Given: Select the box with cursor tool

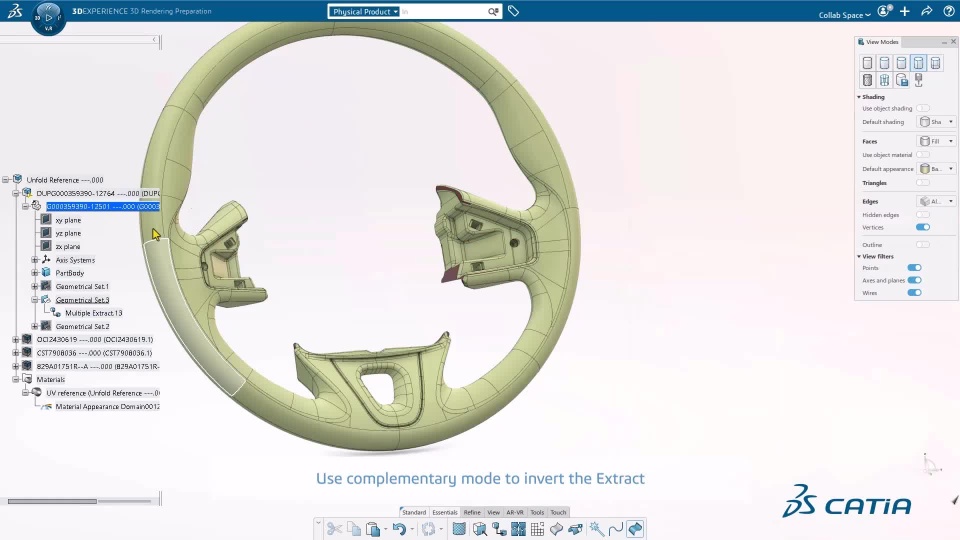Looking at the screenshot, I should (x=479, y=528).
